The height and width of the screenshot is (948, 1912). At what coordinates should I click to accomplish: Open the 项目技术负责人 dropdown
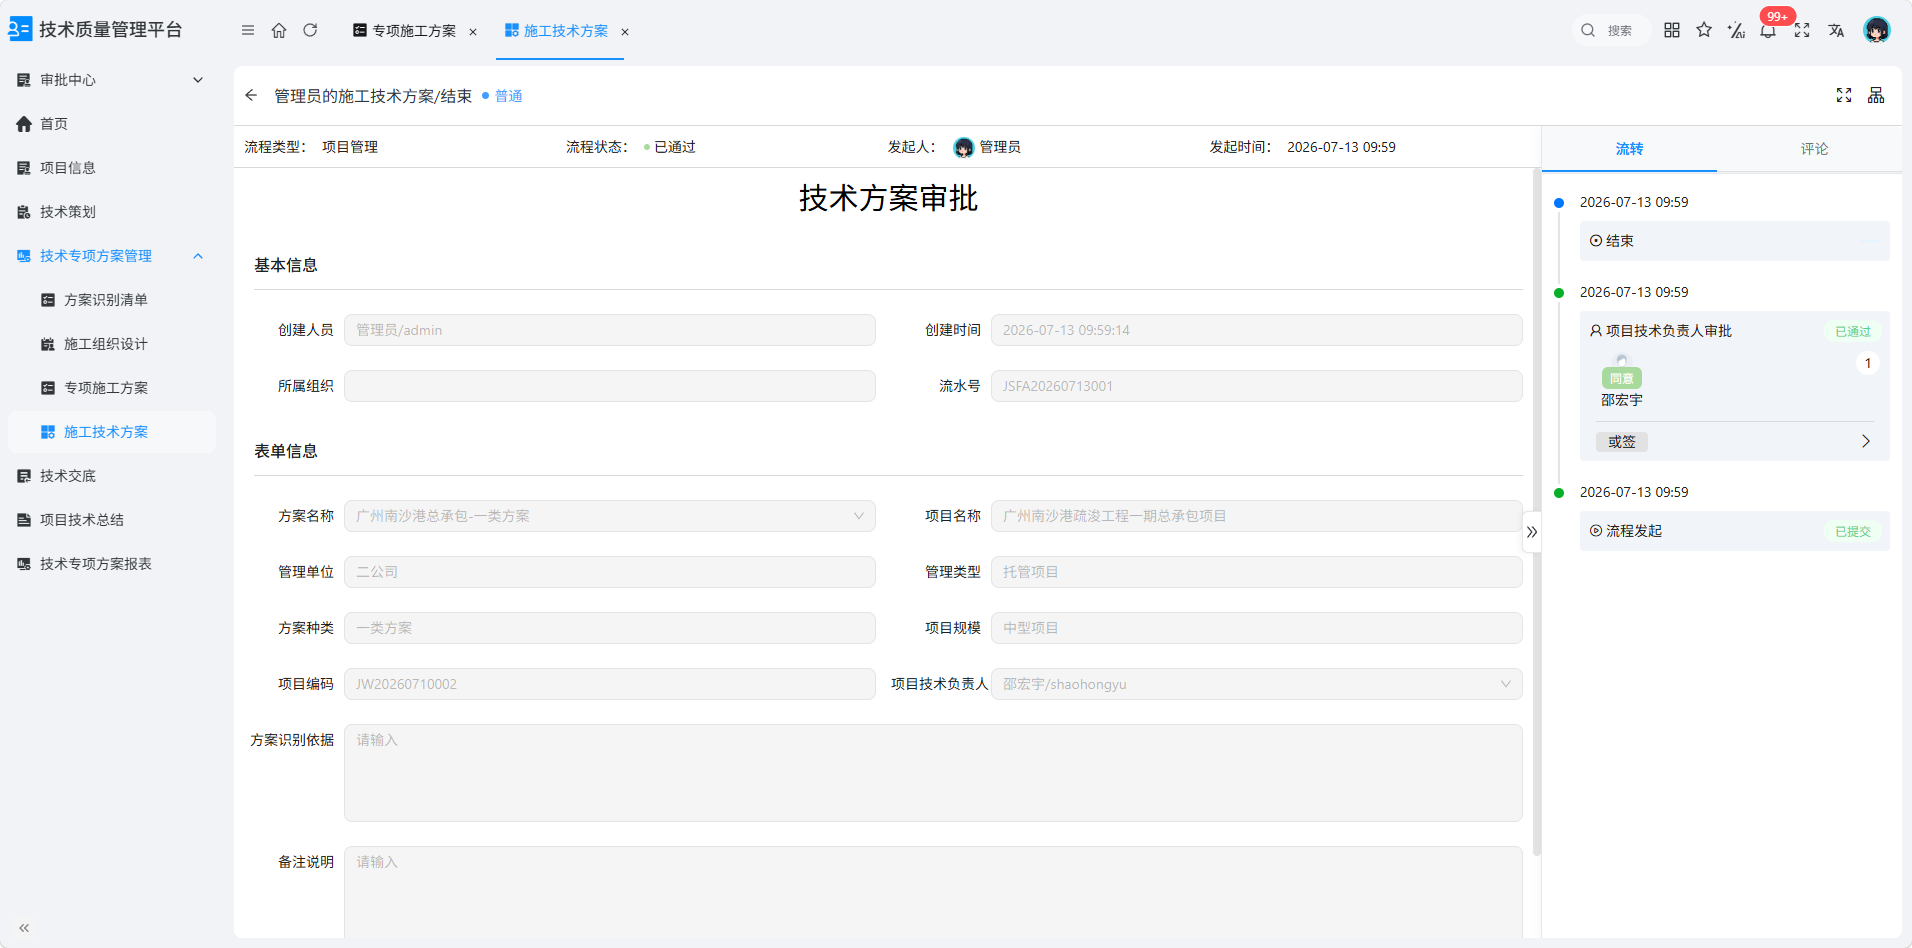[1257, 684]
